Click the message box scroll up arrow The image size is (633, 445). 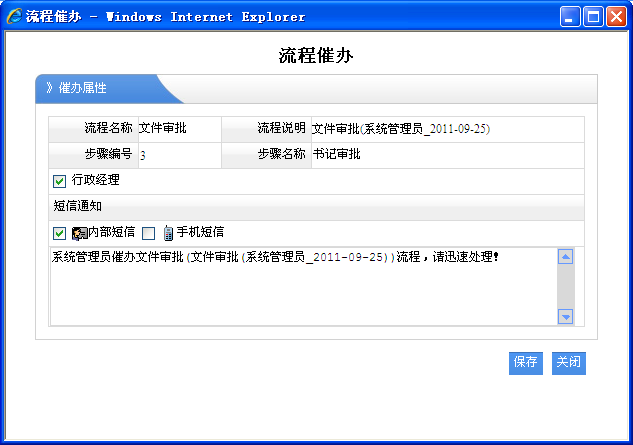pos(565,257)
